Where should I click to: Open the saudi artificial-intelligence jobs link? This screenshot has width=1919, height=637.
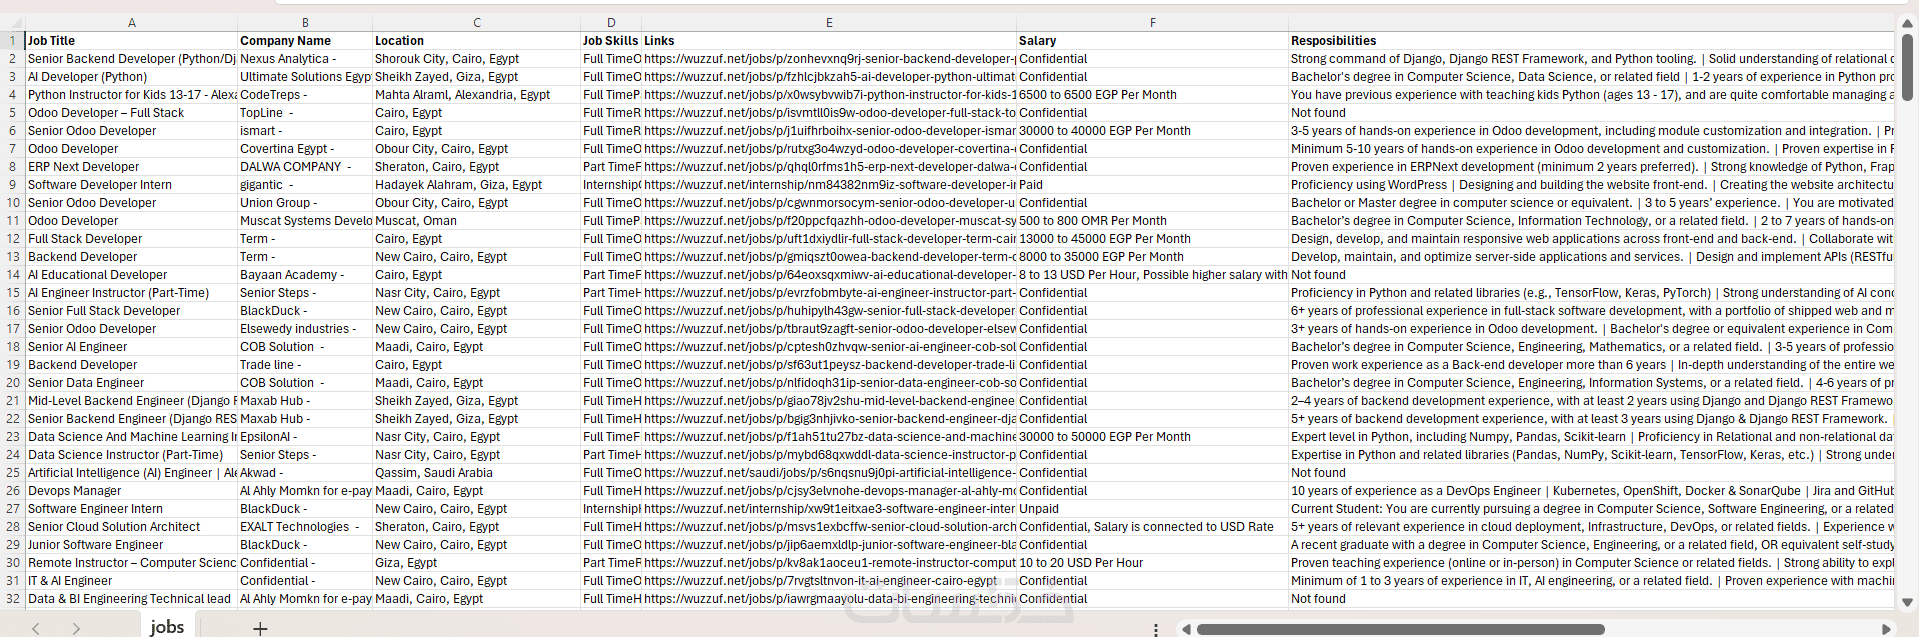point(829,473)
